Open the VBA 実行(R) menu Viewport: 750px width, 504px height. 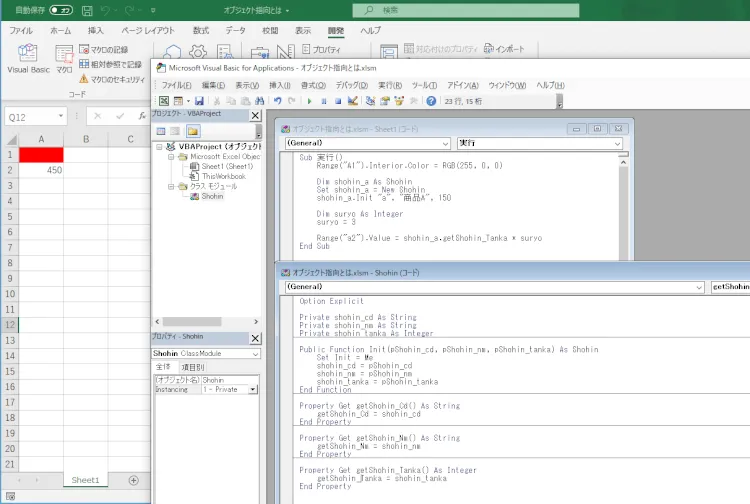point(390,85)
